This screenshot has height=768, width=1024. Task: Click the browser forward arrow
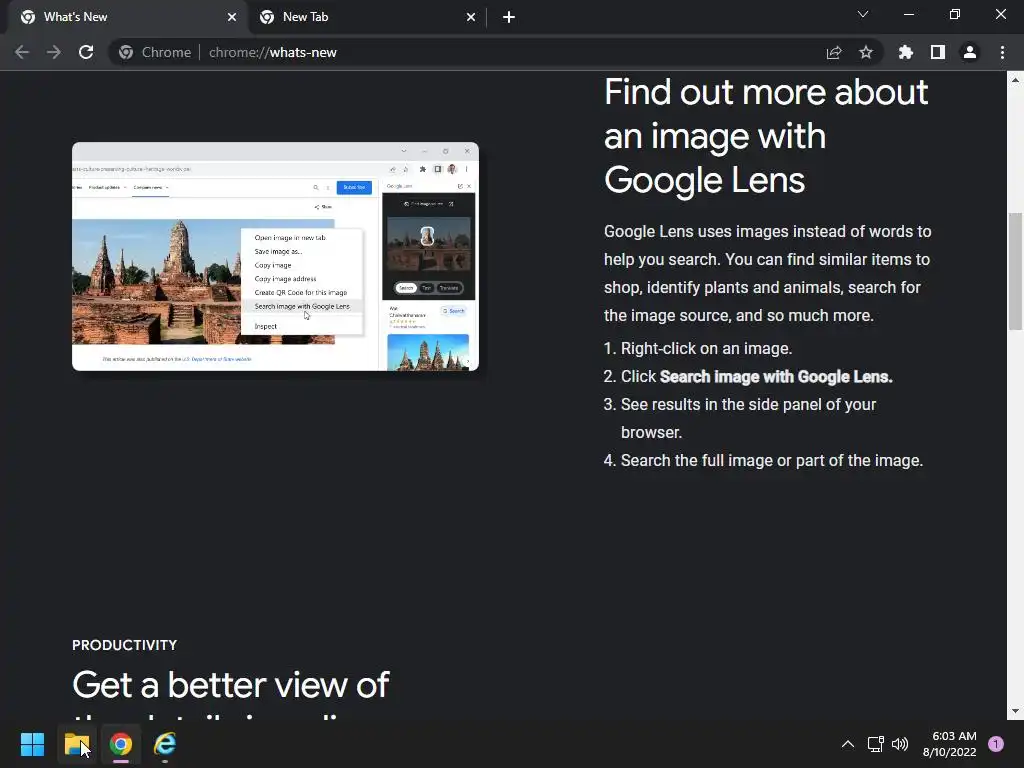tap(54, 52)
